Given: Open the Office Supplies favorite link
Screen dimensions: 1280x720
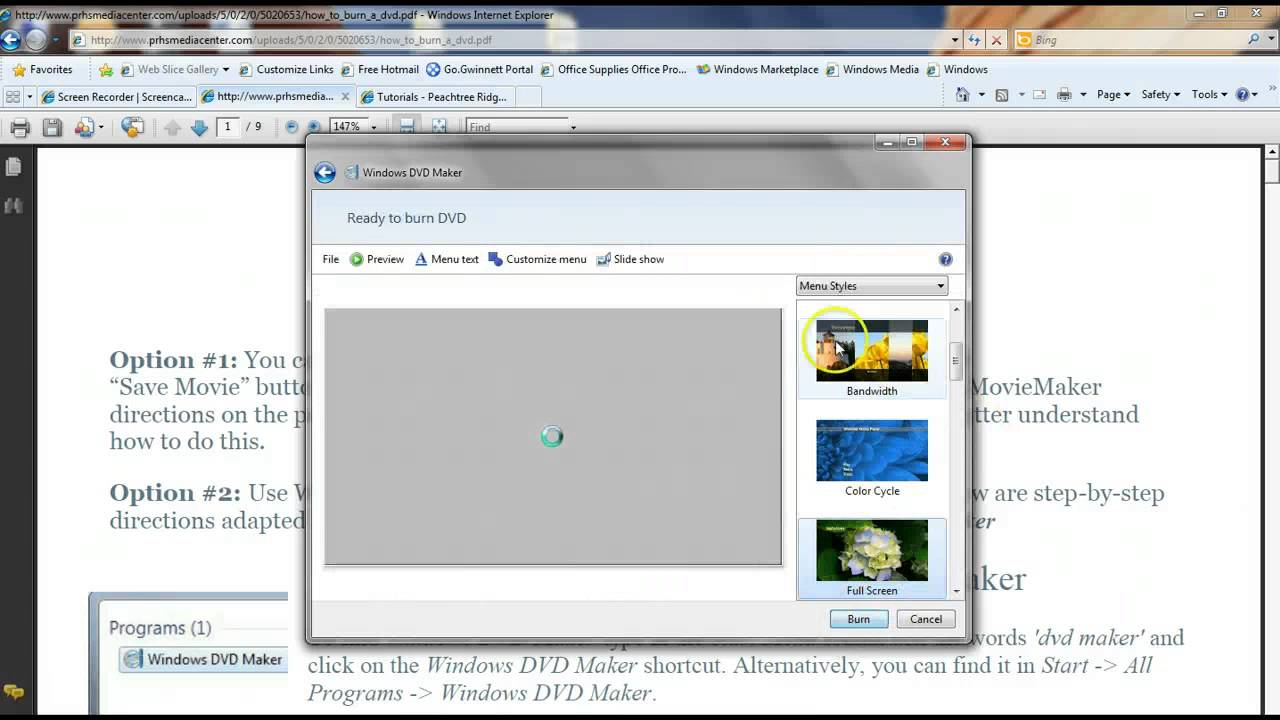Looking at the screenshot, I should [x=614, y=69].
